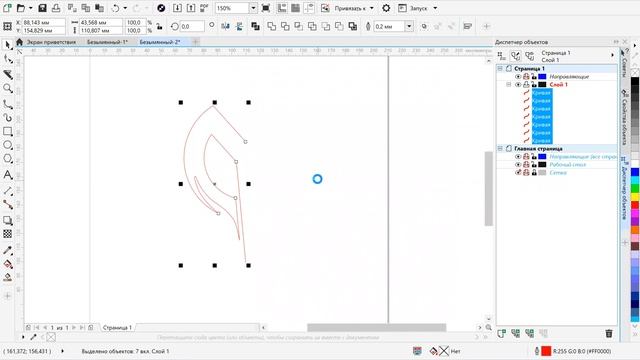
Task: Save the document with floppy icon
Action: [x=42, y=8]
